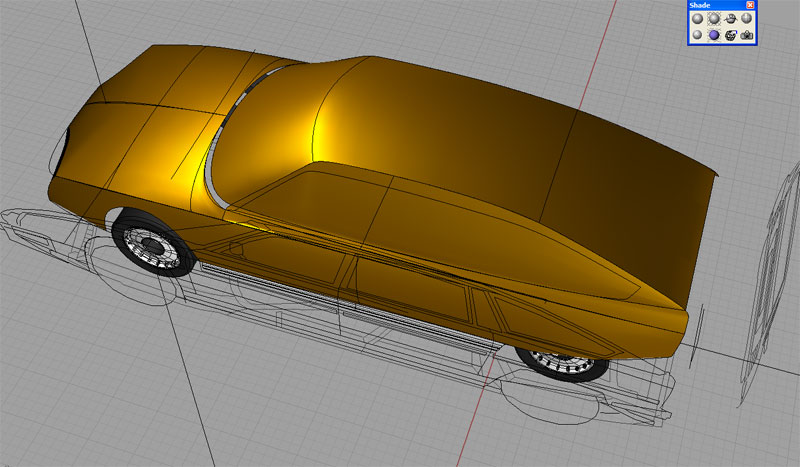
Task: Click the small gray sphere in bottom row
Action: (x=697, y=35)
